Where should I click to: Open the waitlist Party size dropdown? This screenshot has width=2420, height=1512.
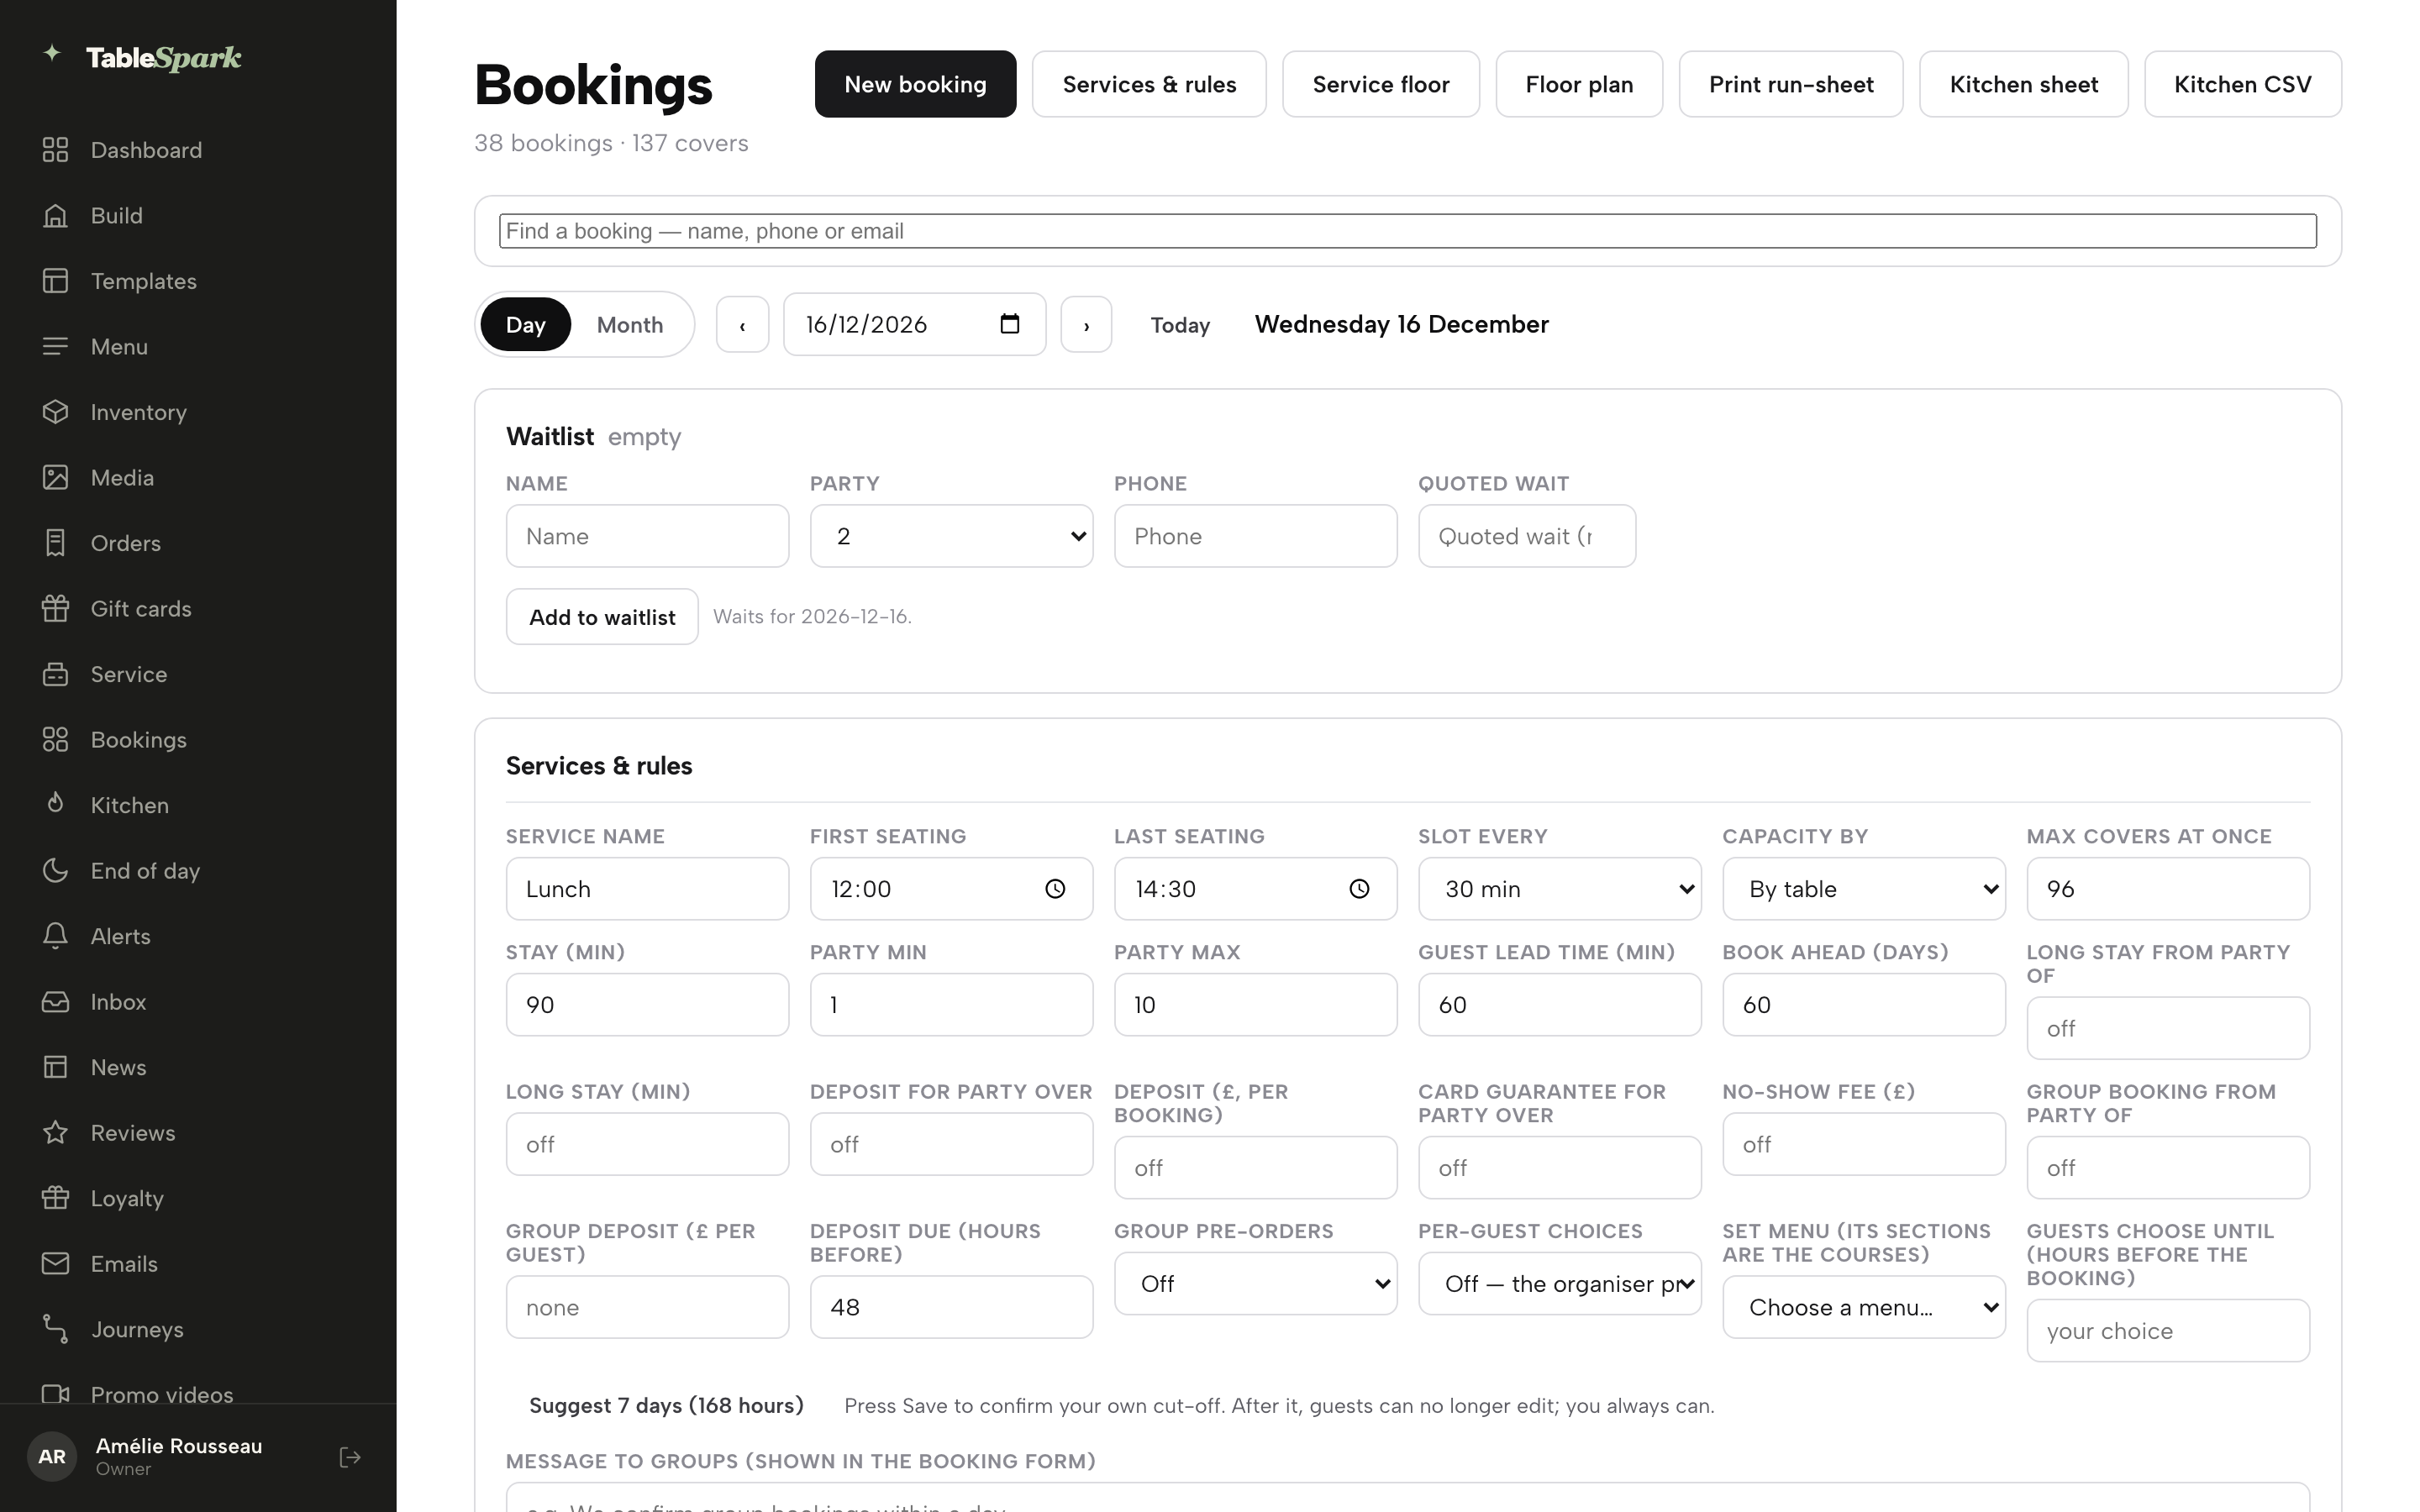pyautogui.click(x=951, y=536)
